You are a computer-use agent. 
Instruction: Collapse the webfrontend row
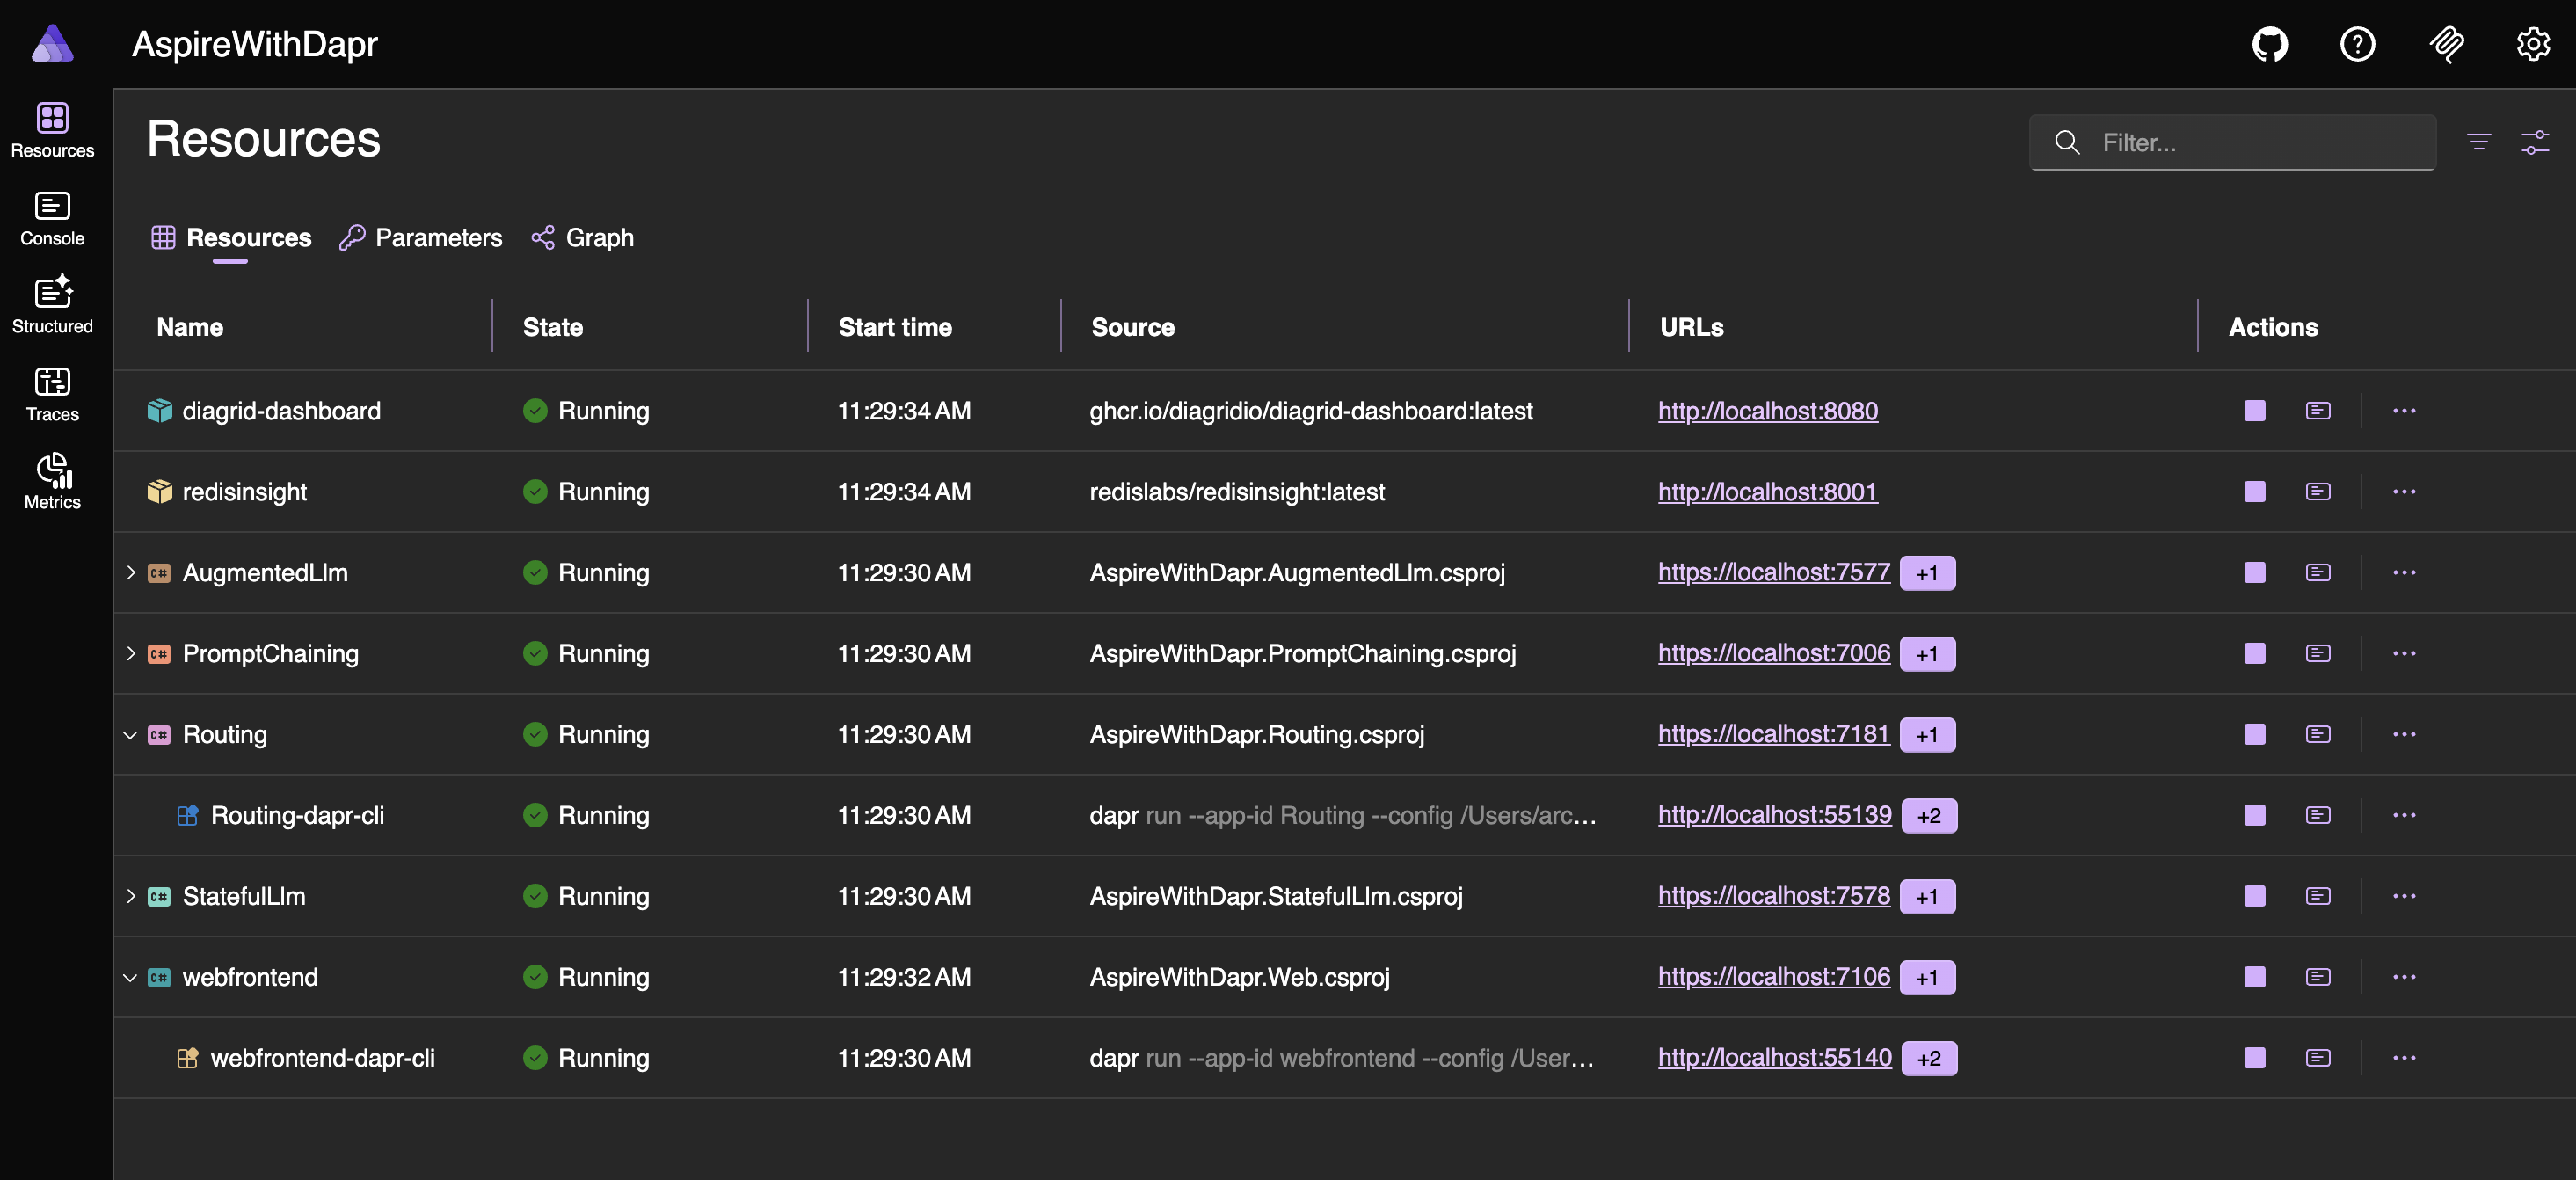(x=131, y=977)
